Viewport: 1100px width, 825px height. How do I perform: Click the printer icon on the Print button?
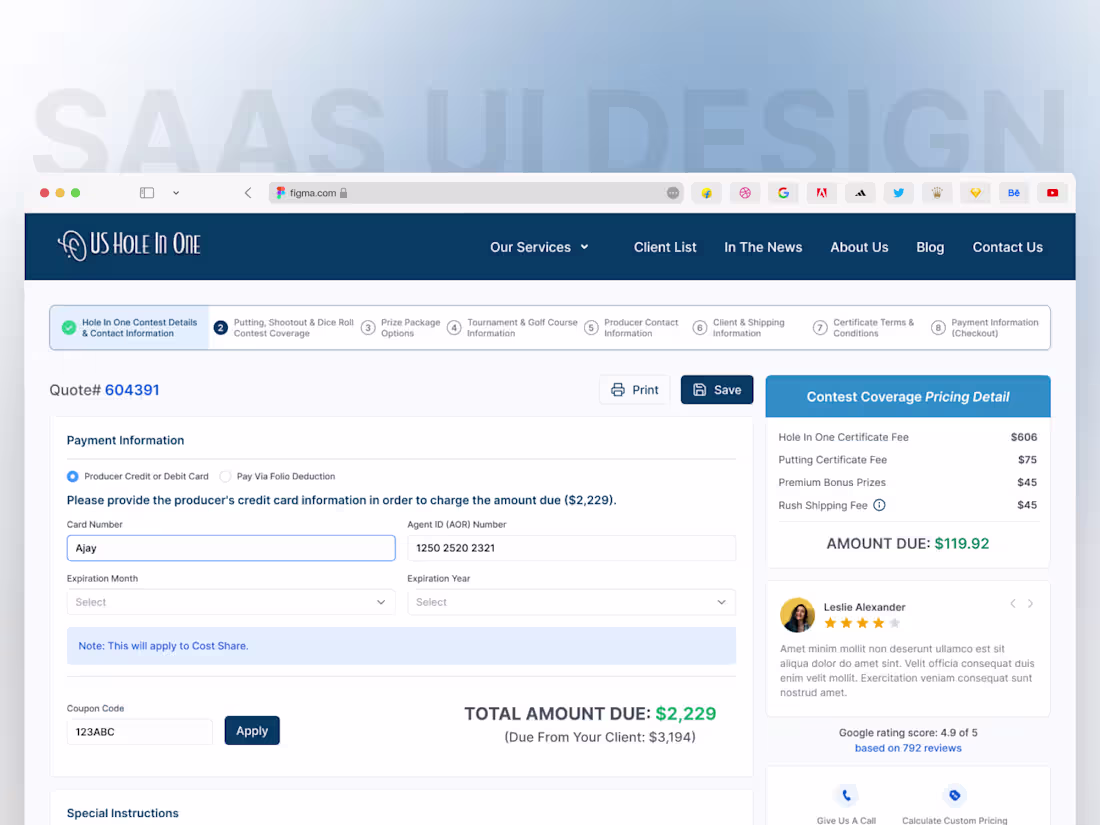(618, 390)
